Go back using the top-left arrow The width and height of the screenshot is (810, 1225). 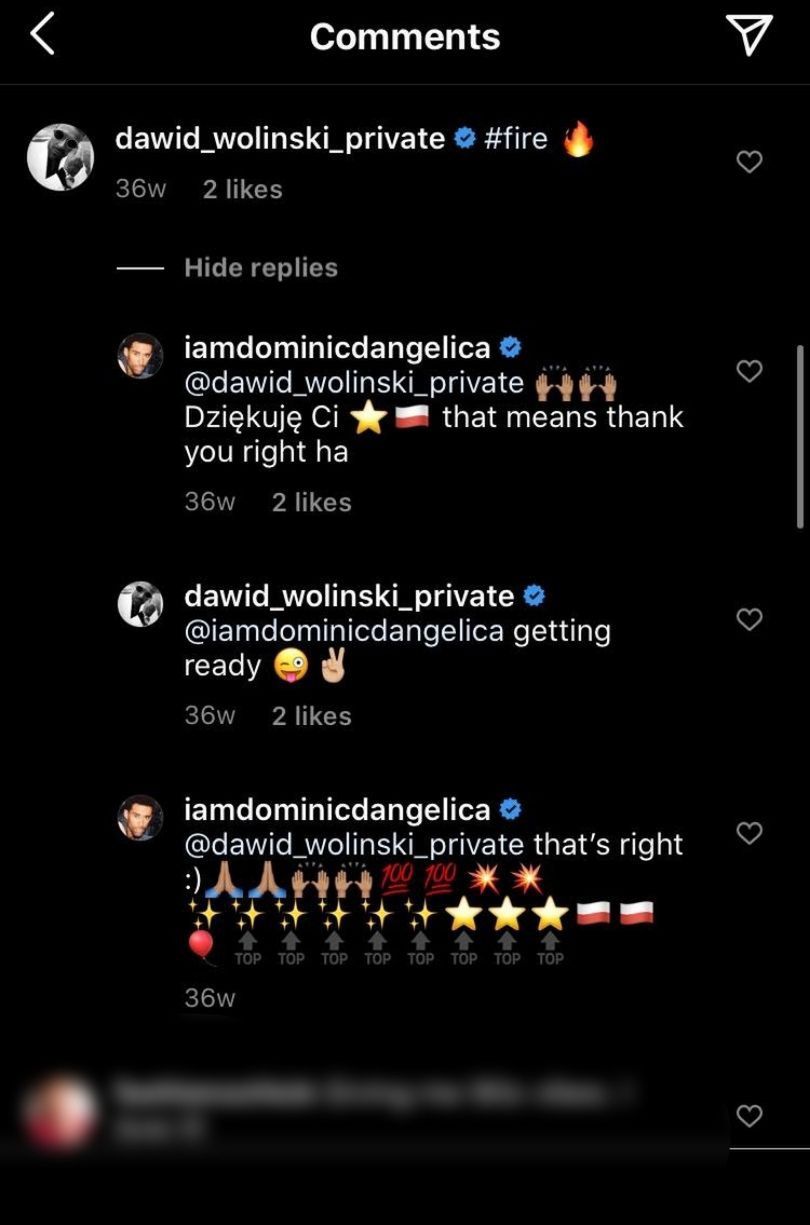point(42,35)
